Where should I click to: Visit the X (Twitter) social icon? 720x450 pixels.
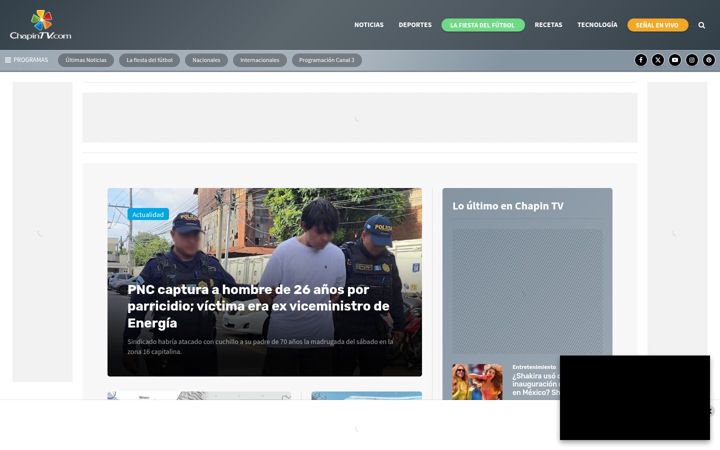(658, 60)
